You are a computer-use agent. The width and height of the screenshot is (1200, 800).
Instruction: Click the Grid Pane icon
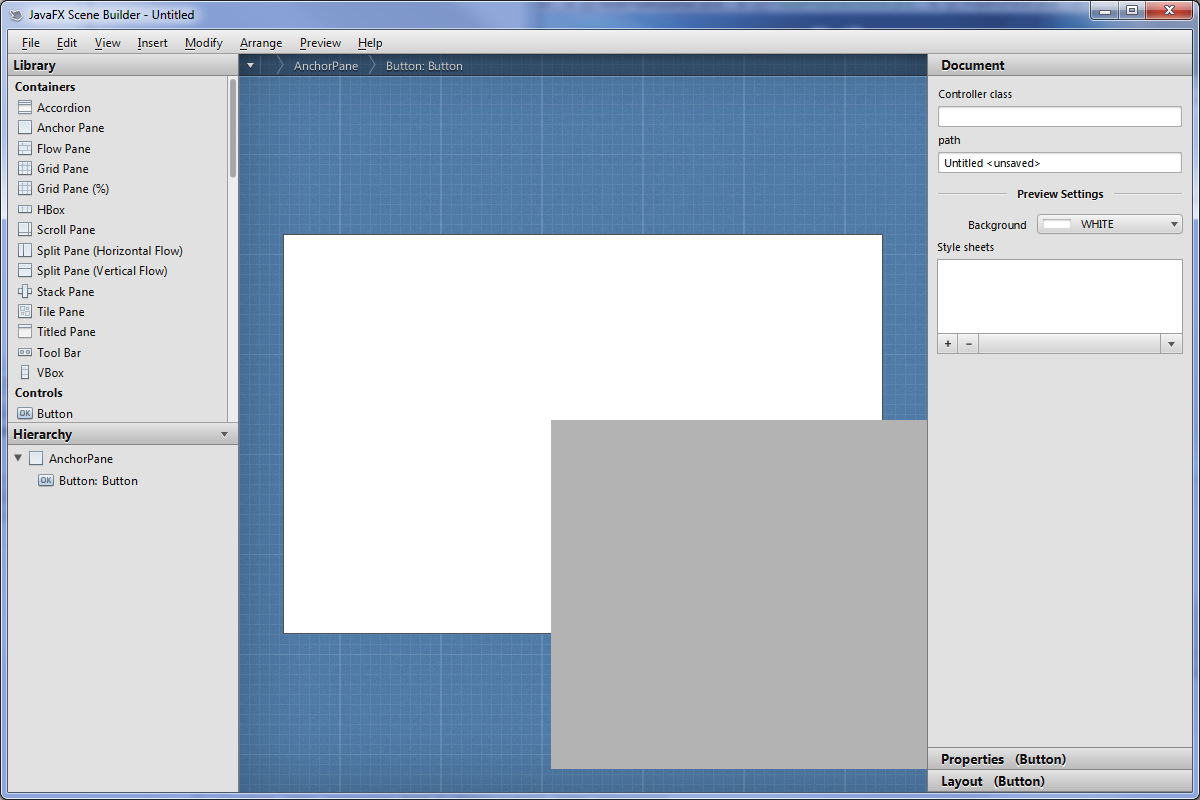click(25, 168)
